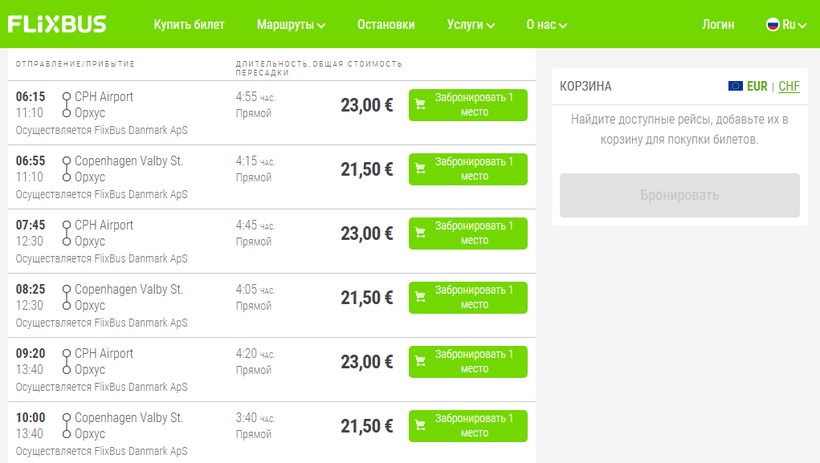Image resolution: width=820 pixels, height=463 pixels.
Task: Click the EU flag icon in the cart
Action: 735,86
